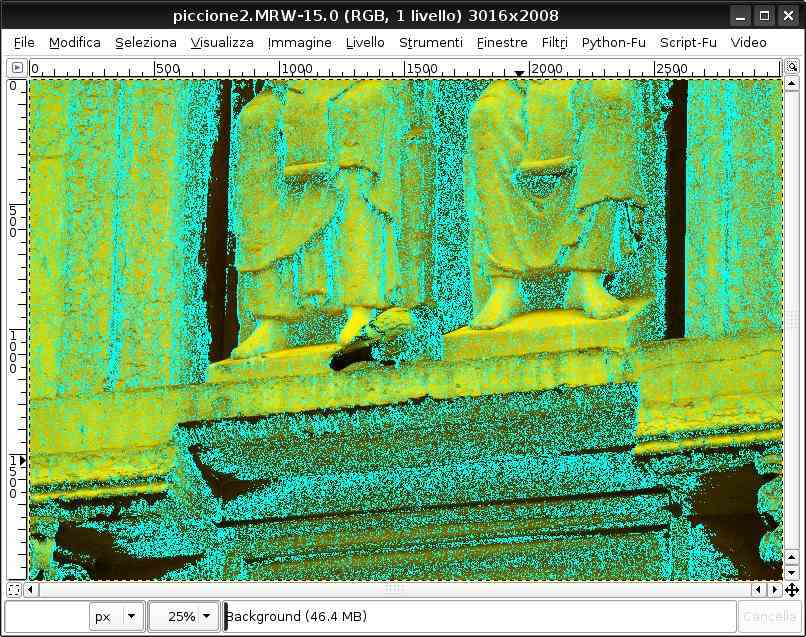Open the Python-Fu menu

coord(613,42)
